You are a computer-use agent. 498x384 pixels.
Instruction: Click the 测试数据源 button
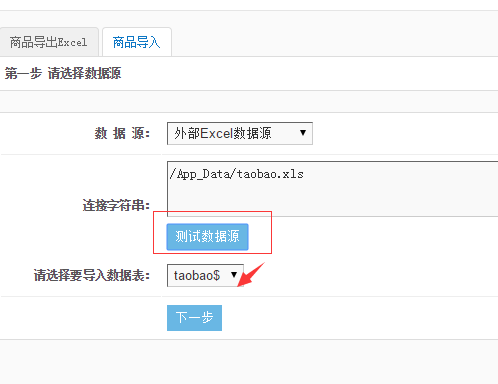click(x=207, y=237)
